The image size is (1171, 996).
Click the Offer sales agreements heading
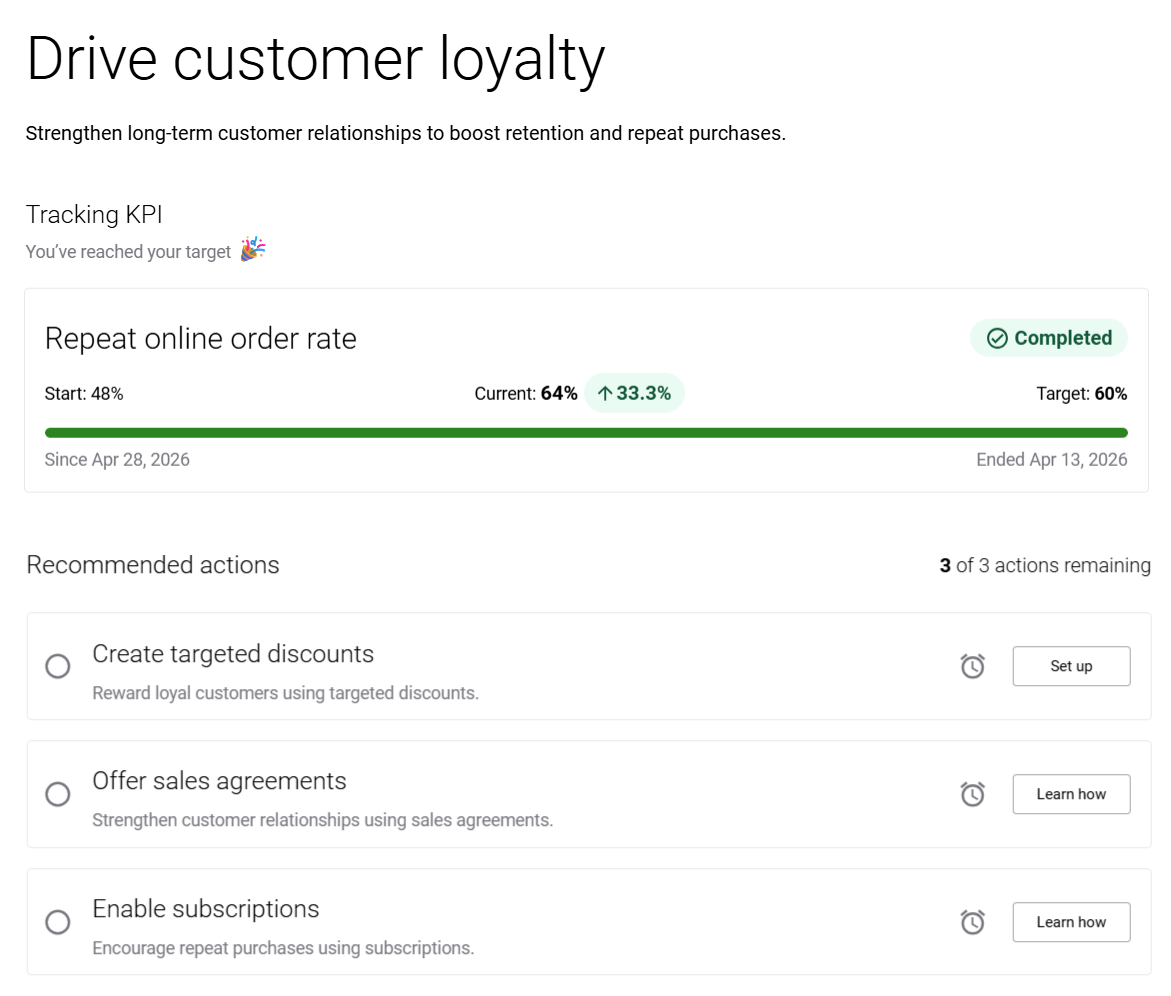coord(219,781)
